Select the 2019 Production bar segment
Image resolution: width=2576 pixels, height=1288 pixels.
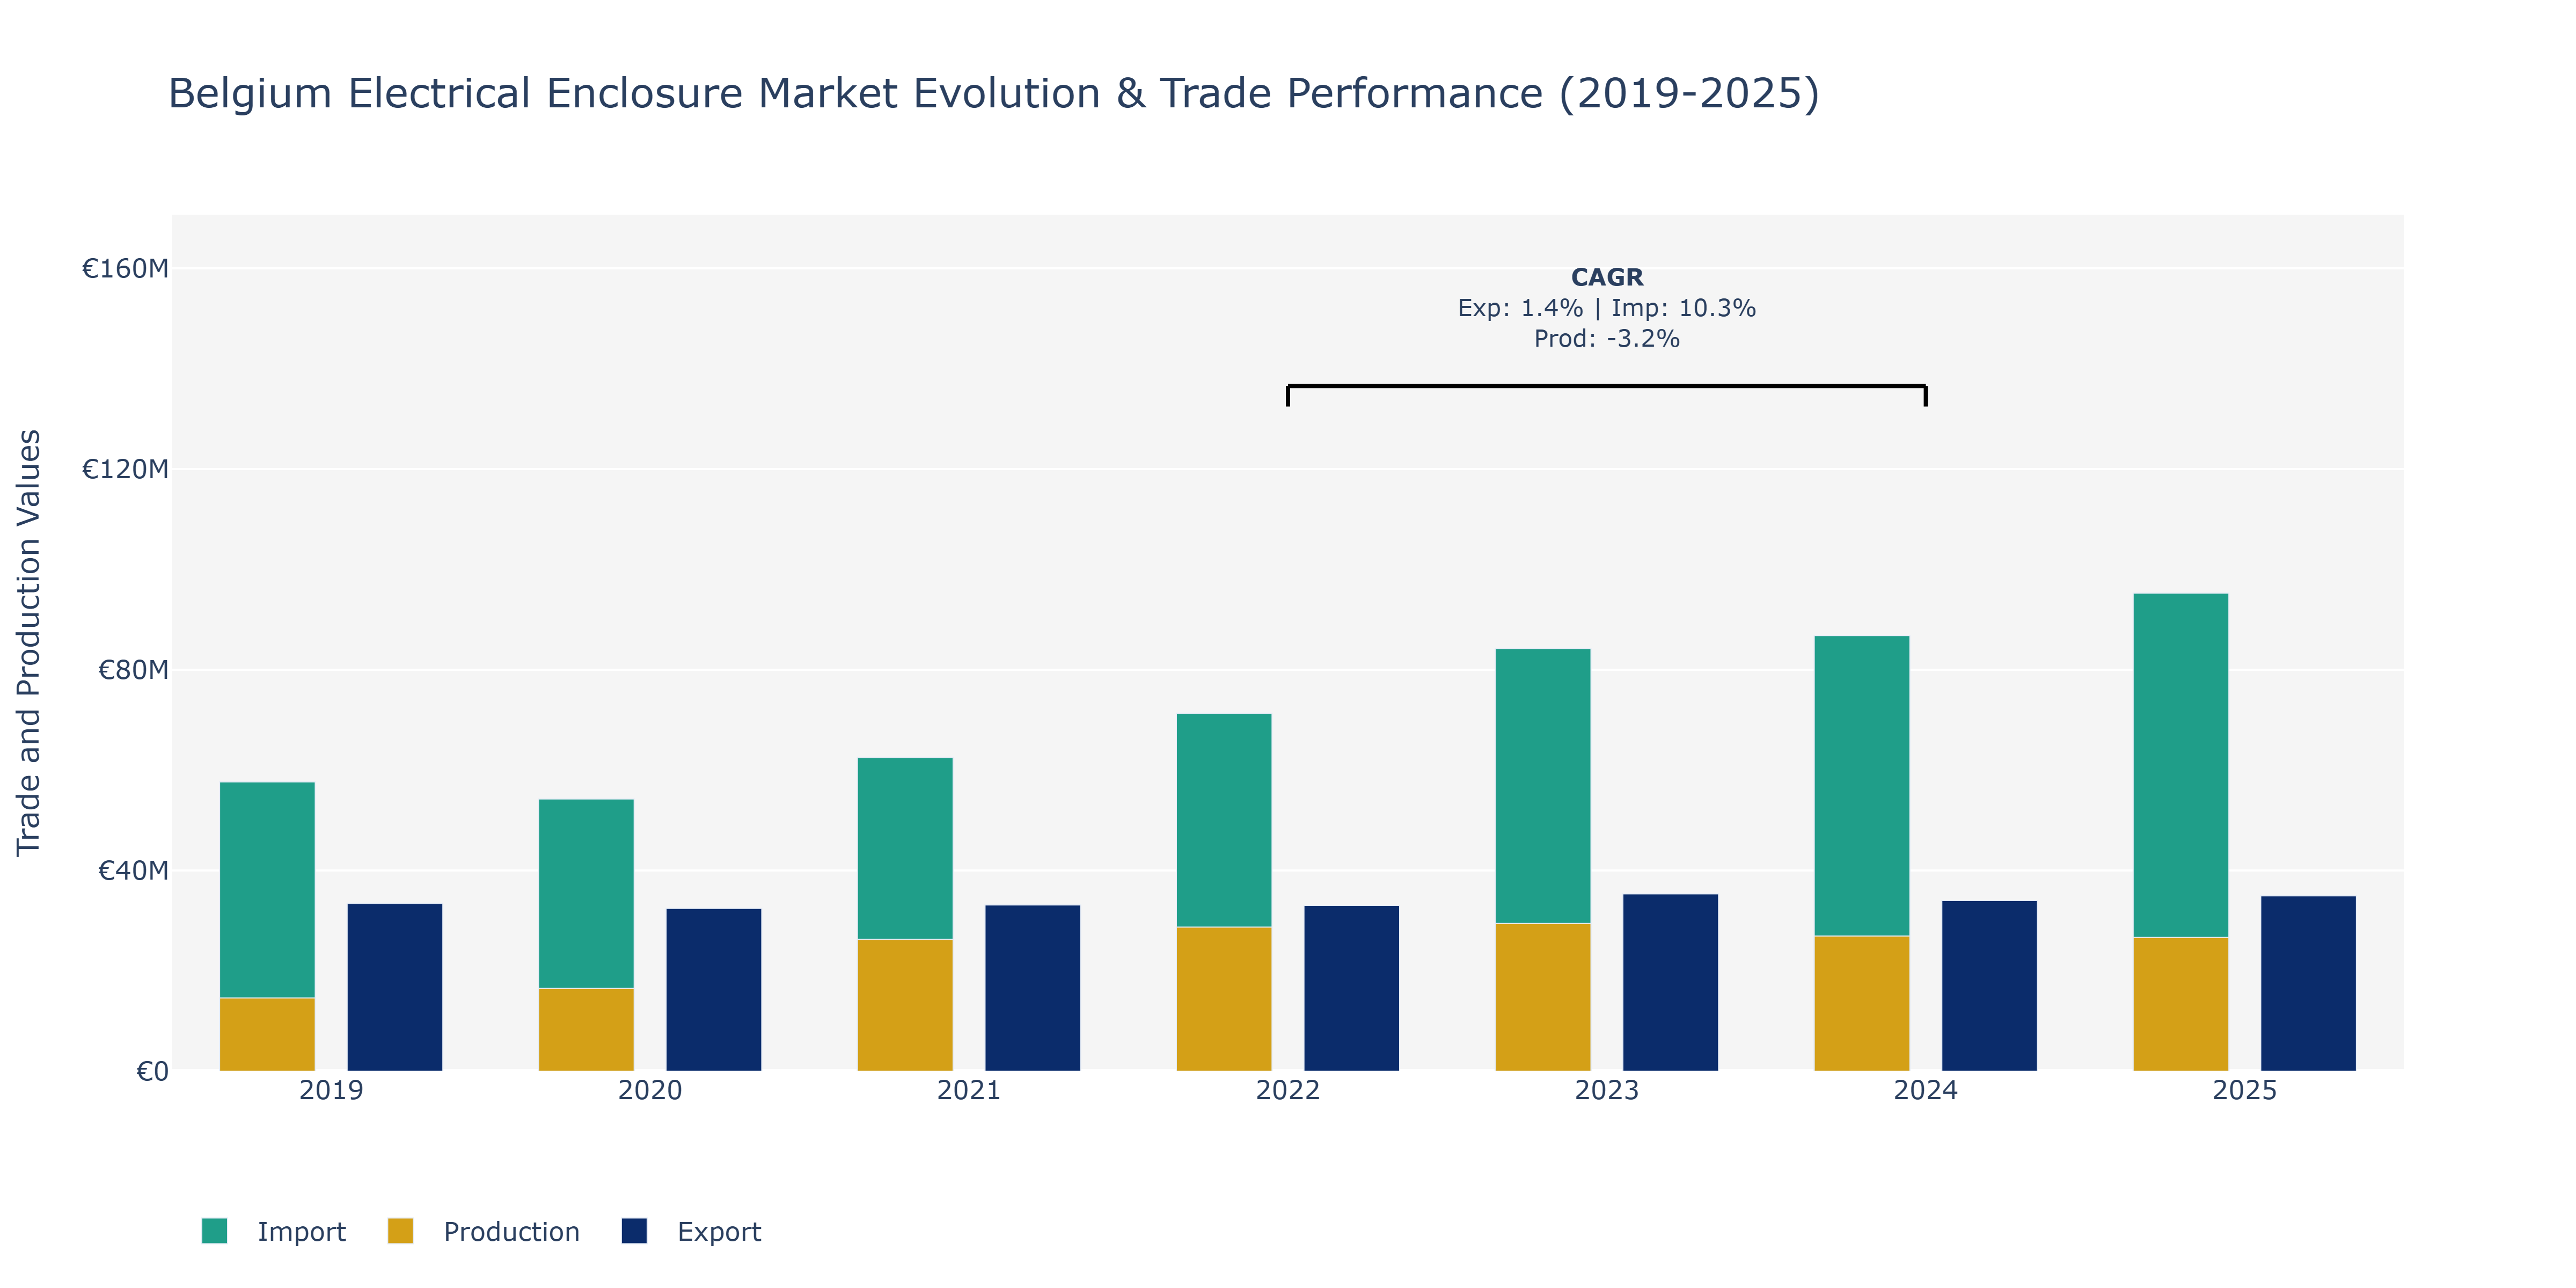click(267, 1034)
